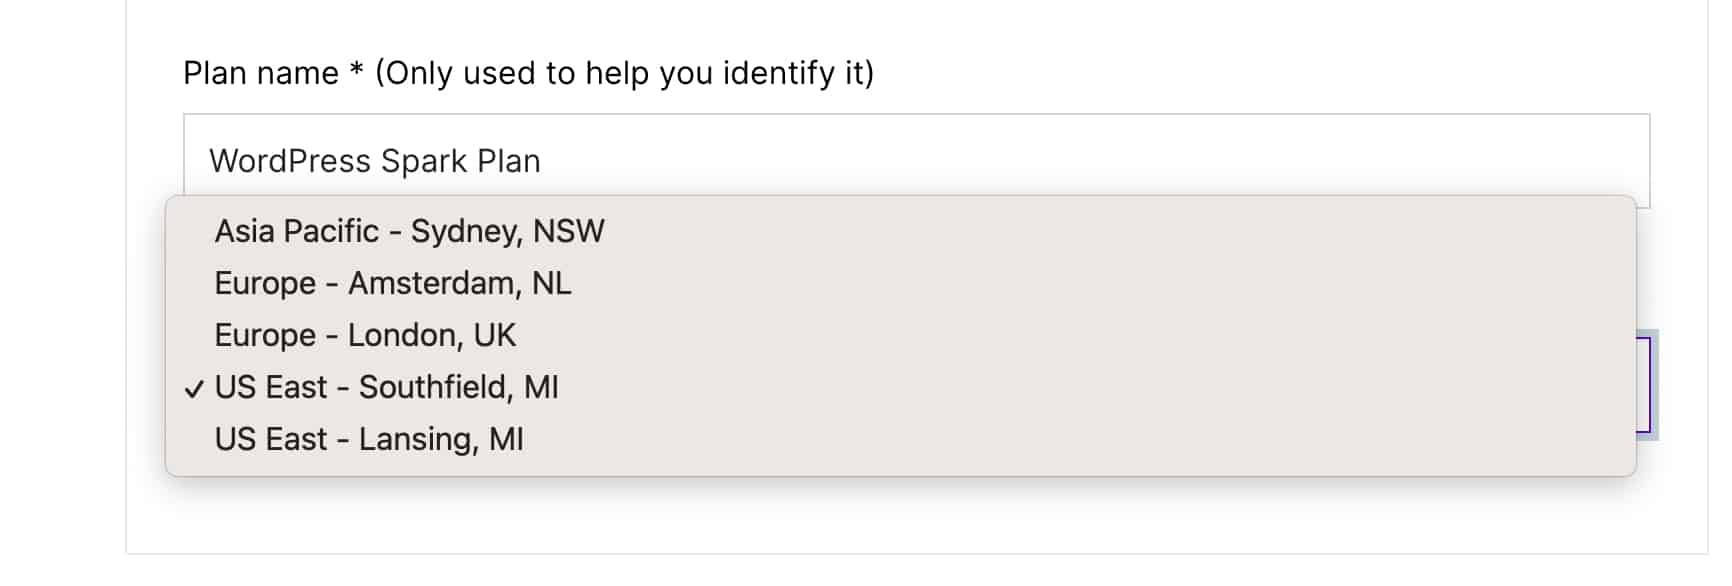This screenshot has height=586, width=1732.
Task: Select the first Europe entry, Amsterdam
Action: tap(392, 283)
